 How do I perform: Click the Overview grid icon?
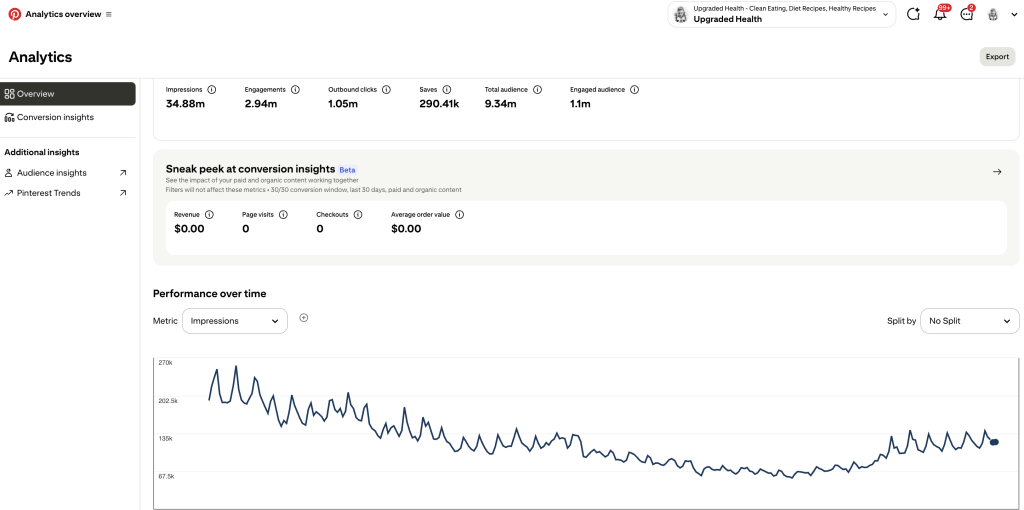click(x=9, y=94)
